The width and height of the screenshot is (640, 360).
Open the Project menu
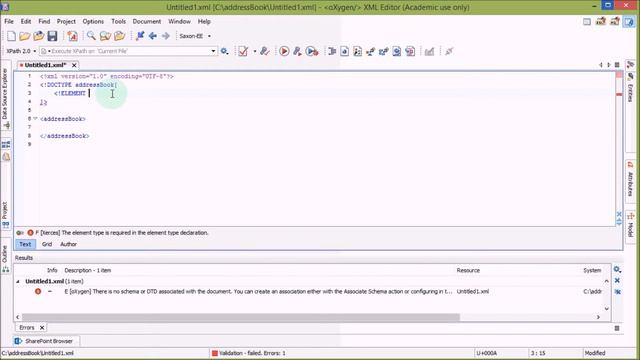click(x=66, y=21)
